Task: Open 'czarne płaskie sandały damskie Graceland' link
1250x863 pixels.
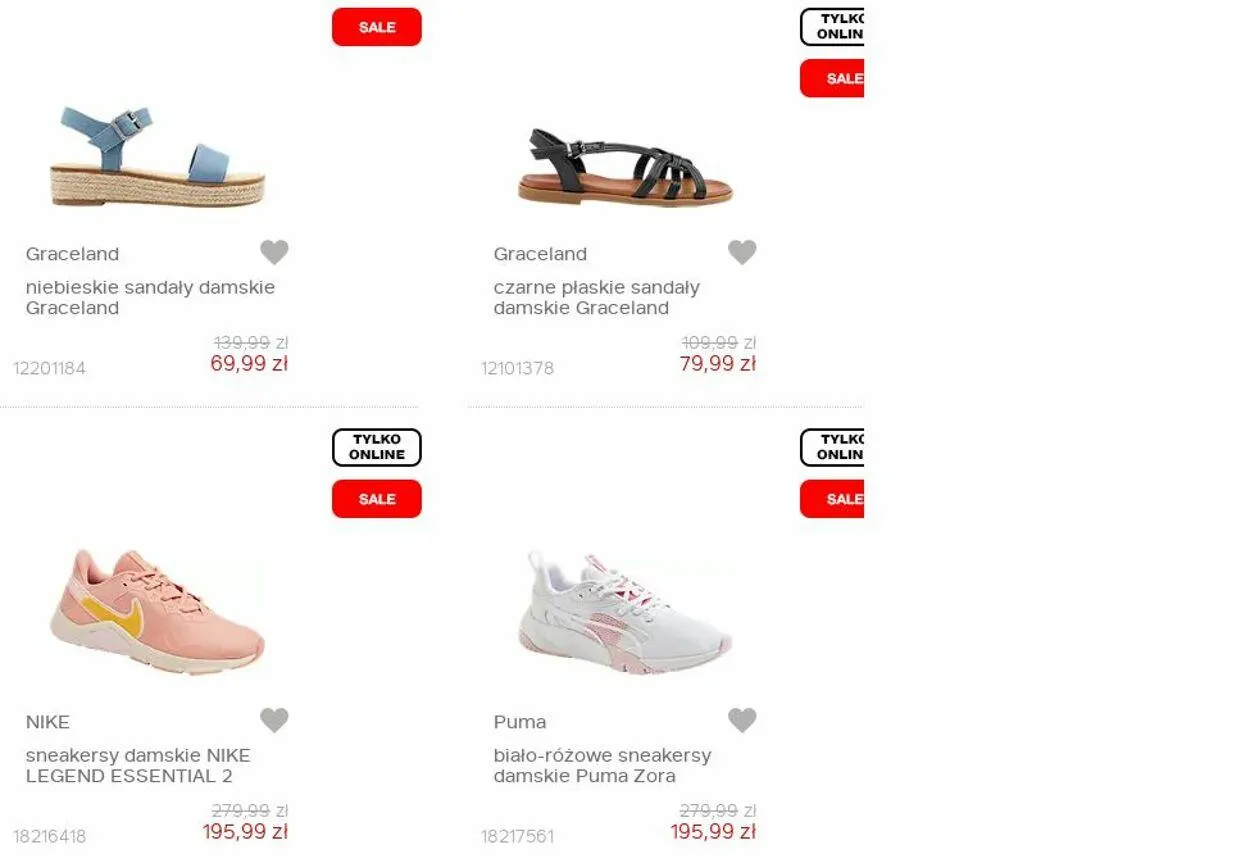Action: pyautogui.click(x=597, y=298)
